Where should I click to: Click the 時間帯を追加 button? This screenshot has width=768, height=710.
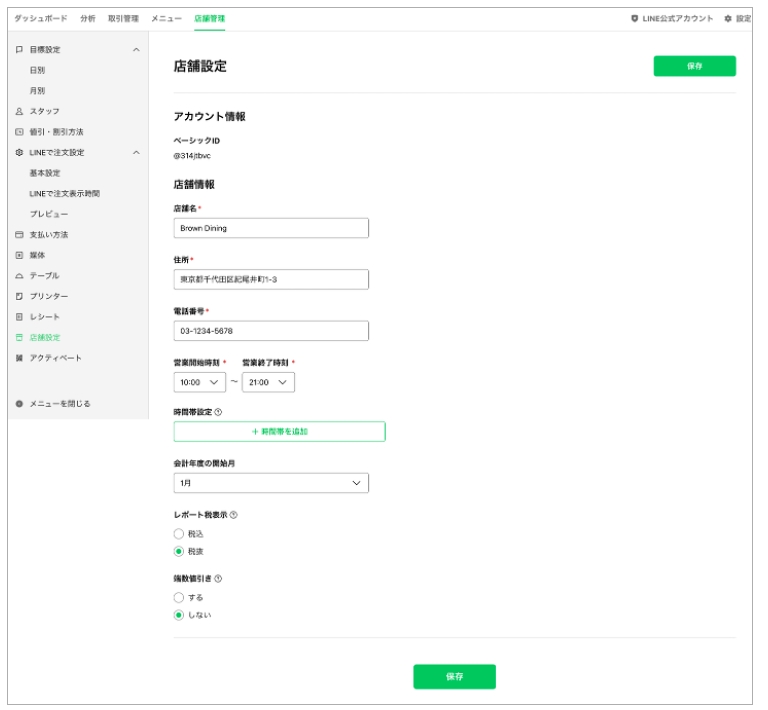click(x=280, y=431)
